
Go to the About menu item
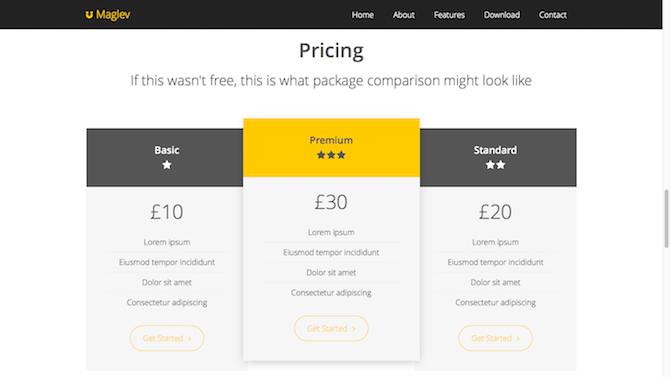tap(403, 15)
